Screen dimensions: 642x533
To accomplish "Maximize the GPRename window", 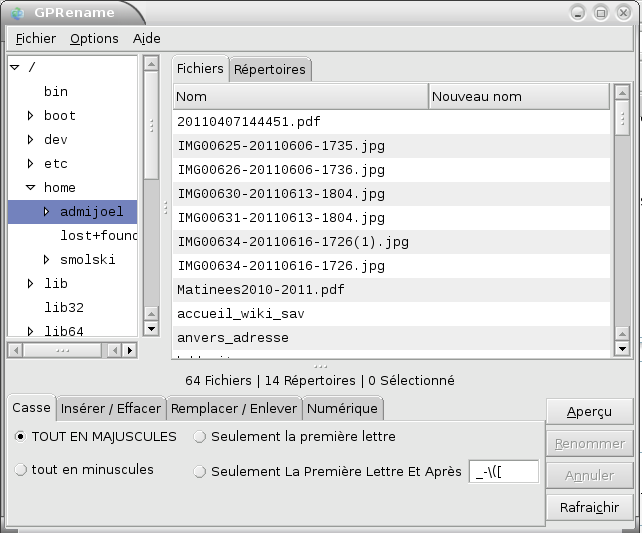I will 601,13.
